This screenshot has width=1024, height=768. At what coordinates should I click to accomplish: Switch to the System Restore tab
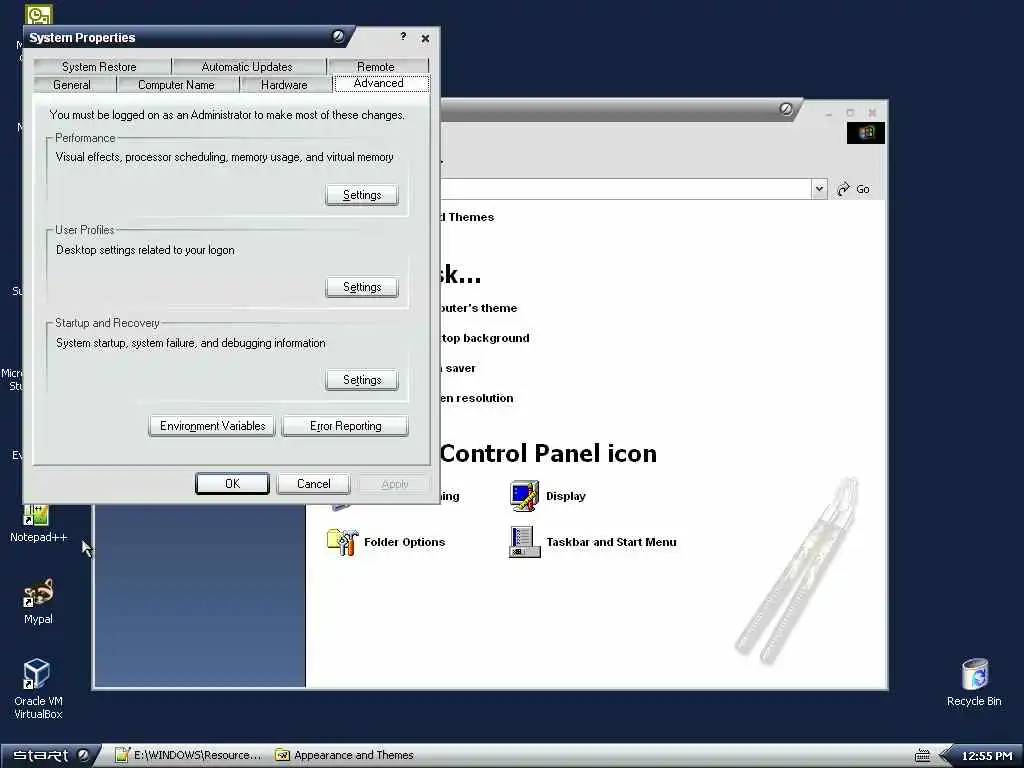tap(99, 67)
